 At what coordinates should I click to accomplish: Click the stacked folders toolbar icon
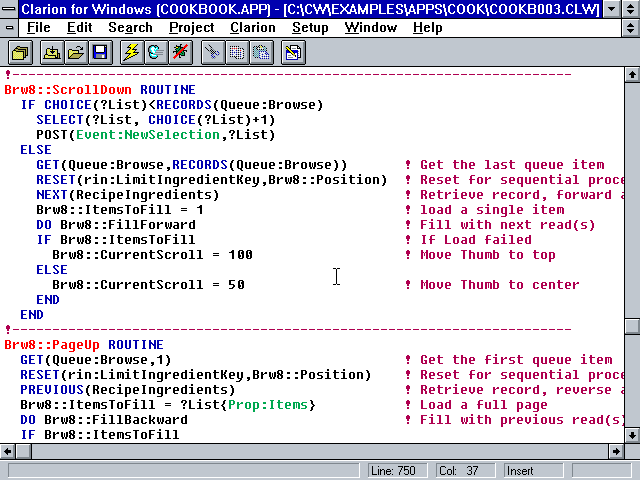point(20,53)
